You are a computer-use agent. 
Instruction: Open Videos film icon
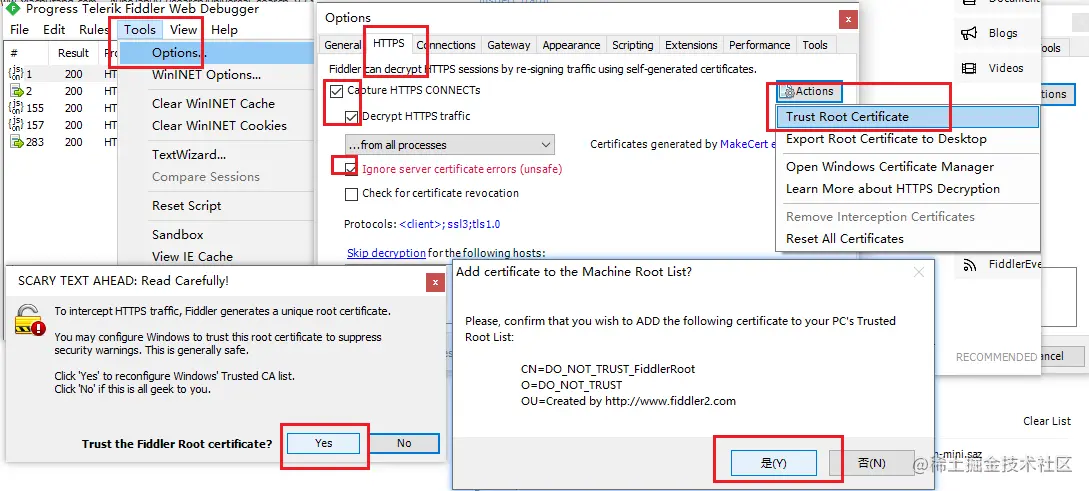pos(968,68)
